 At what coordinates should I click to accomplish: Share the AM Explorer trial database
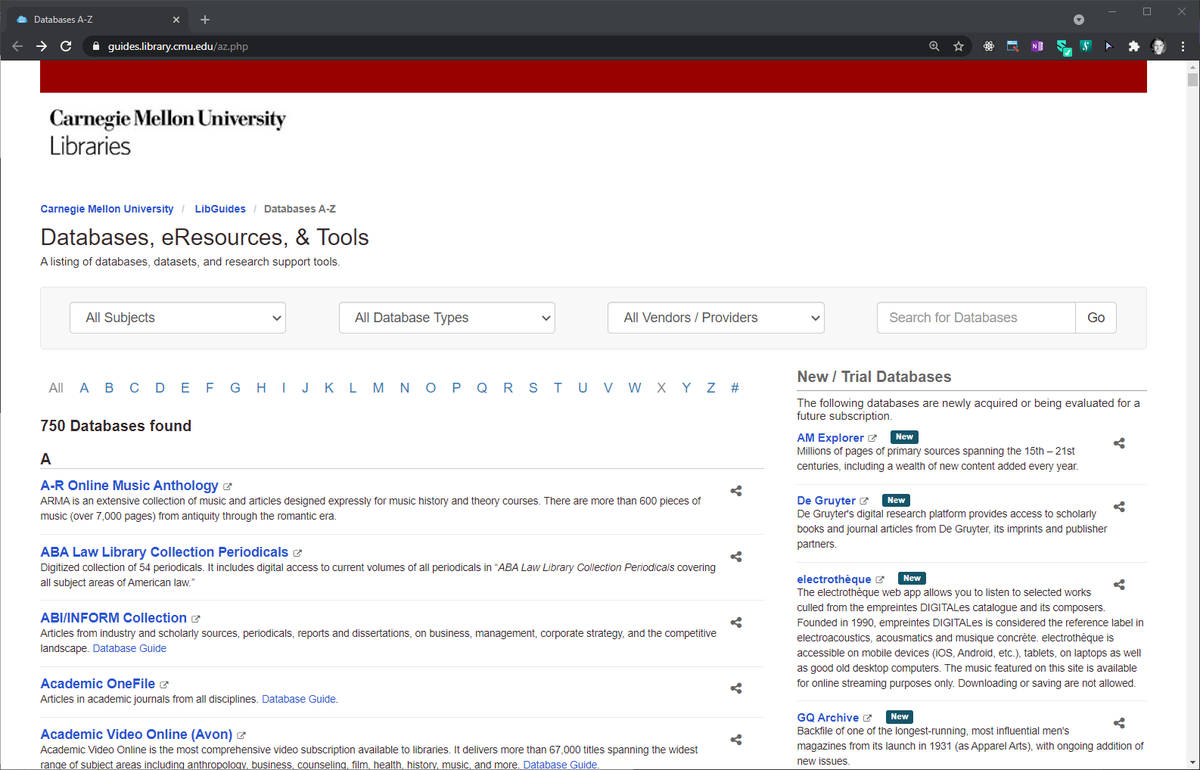[1119, 443]
